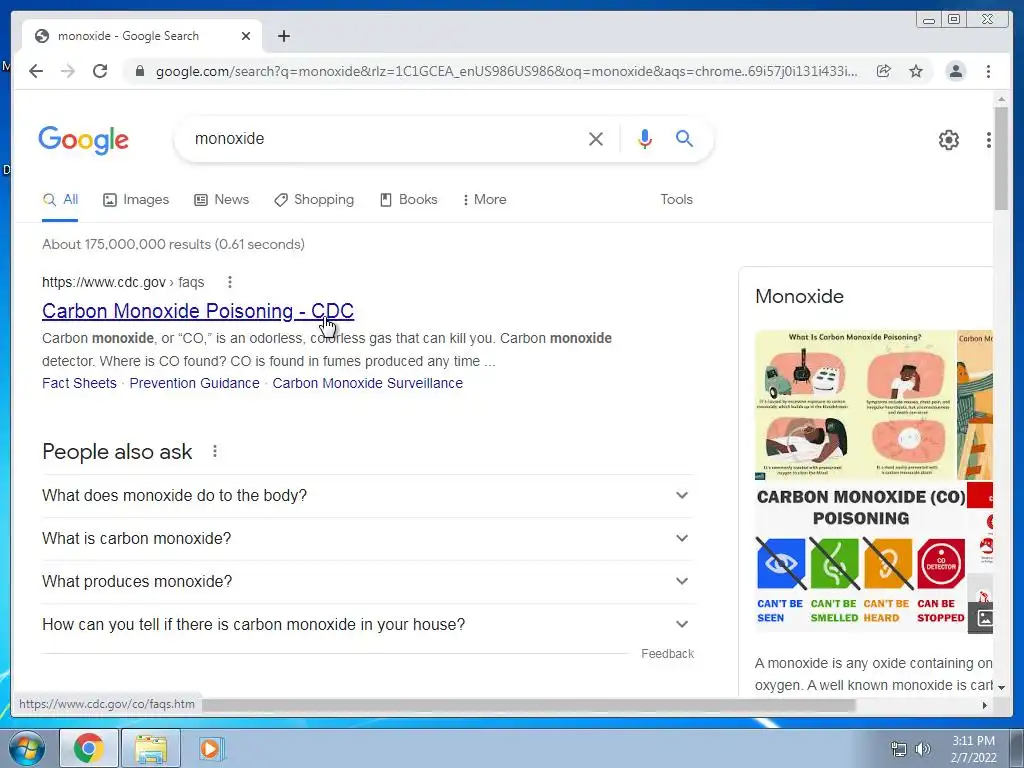1024x768 pixels.
Task: Open People also ask options dots
Action: 215,451
